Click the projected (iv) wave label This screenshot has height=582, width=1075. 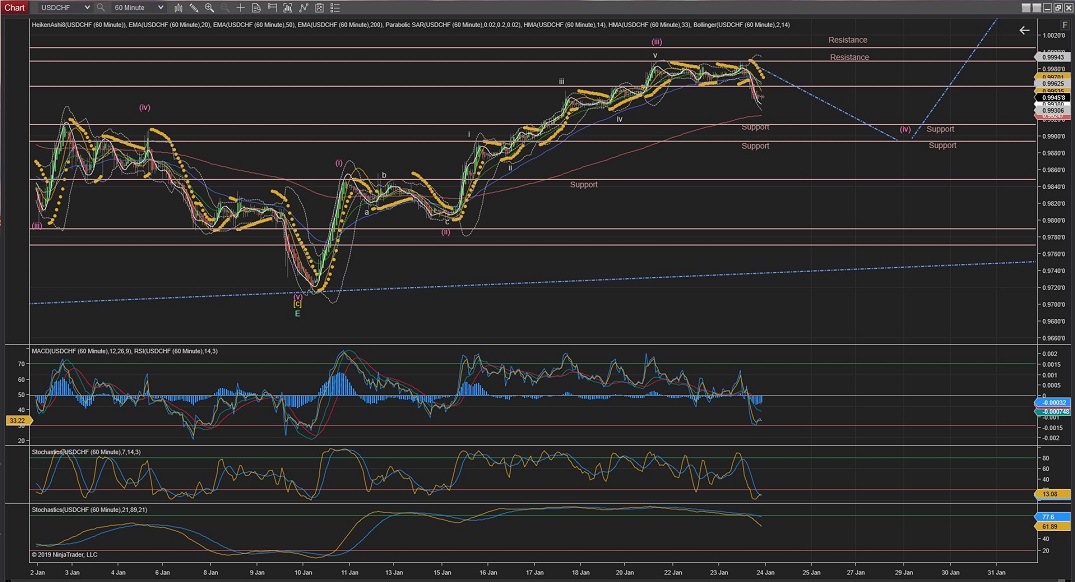(905, 129)
